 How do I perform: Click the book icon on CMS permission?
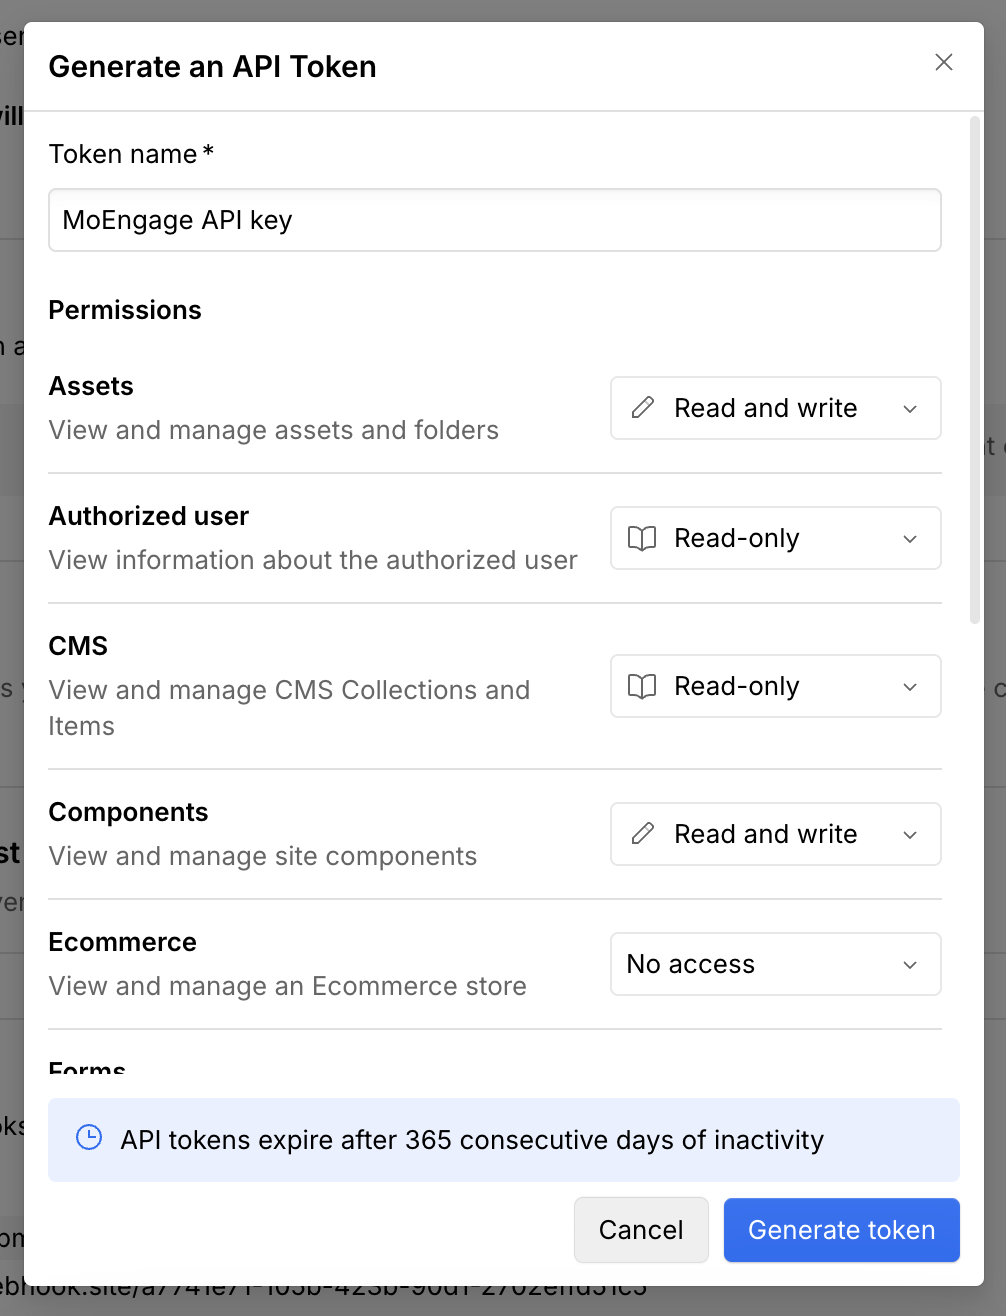pyautogui.click(x=642, y=686)
